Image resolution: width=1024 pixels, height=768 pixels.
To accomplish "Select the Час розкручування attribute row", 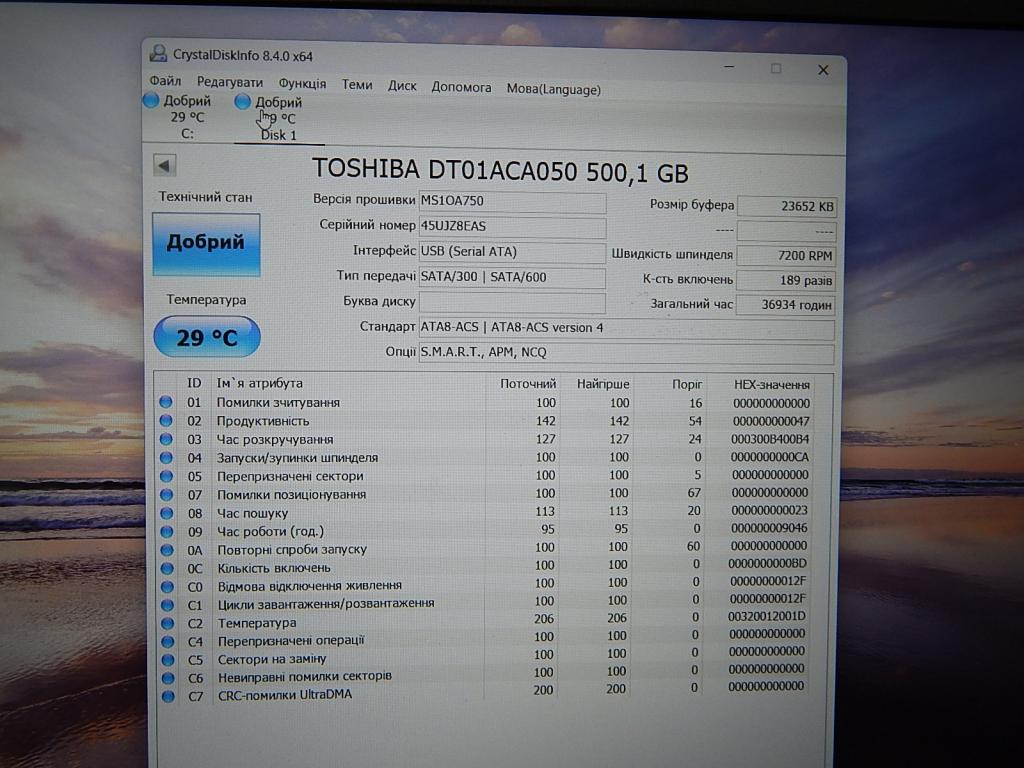I will point(485,440).
